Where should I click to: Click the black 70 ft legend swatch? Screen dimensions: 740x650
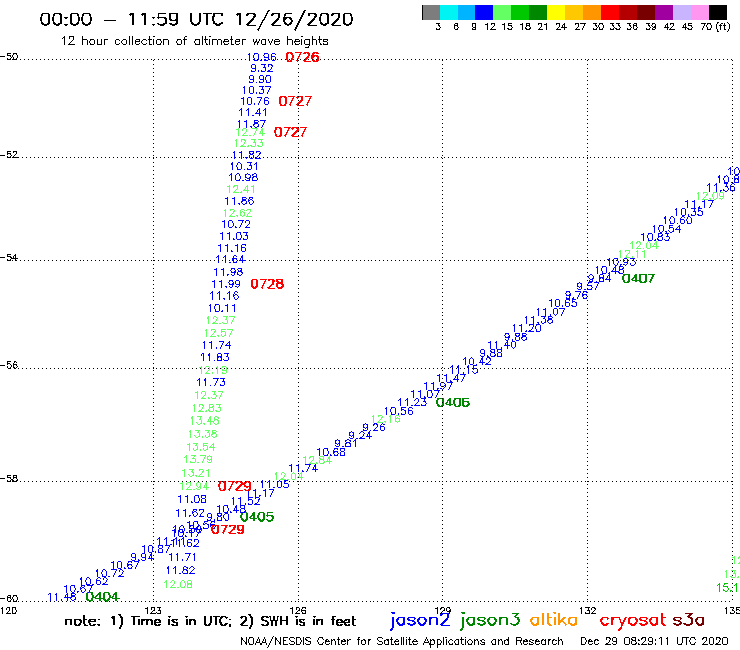718,12
